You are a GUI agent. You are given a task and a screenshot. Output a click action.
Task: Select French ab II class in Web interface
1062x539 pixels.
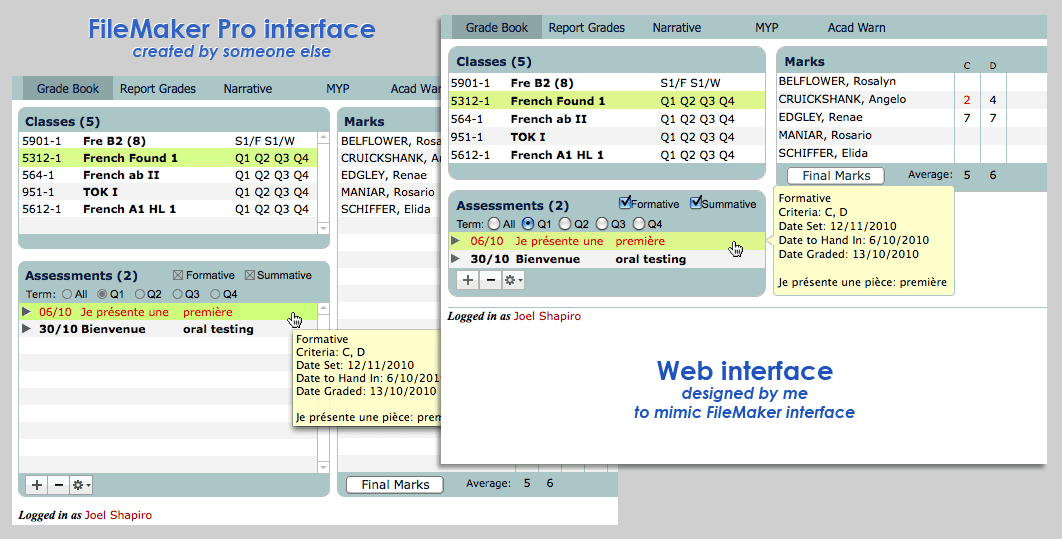[607, 119]
